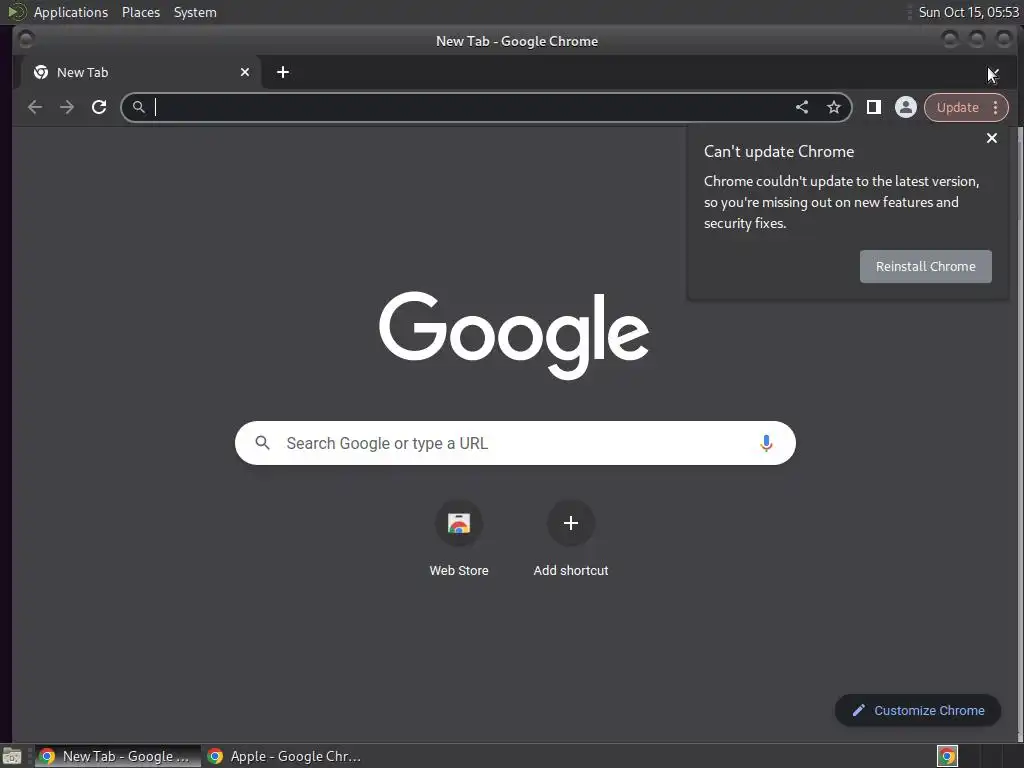1024x768 pixels.
Task: Open the Chrome three-dot menu
Action: 995,107
